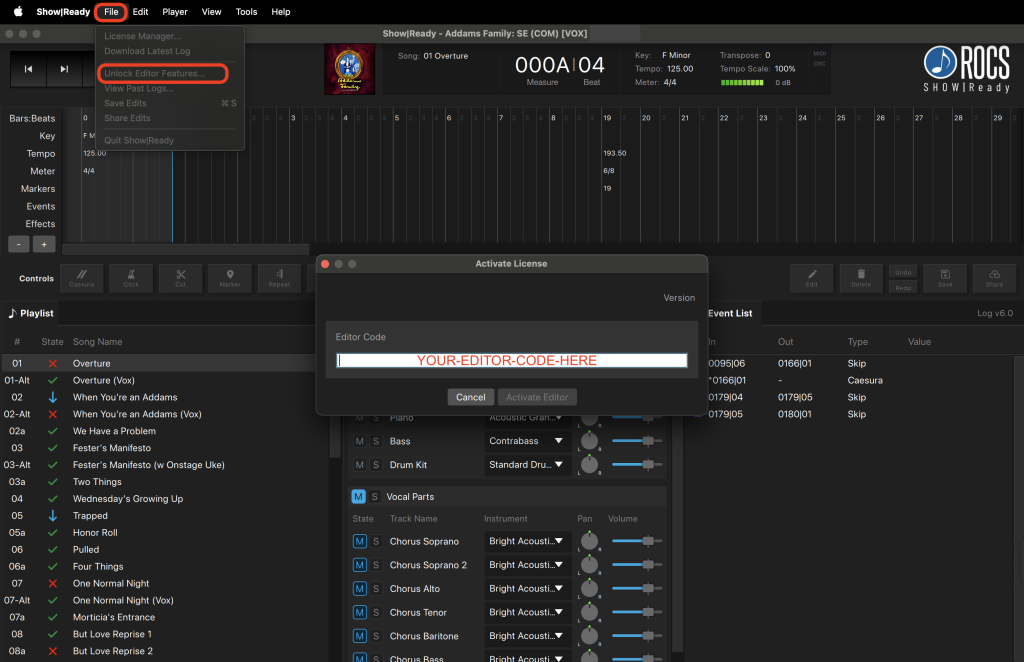1024x662 pixels.
Task: Click the Caesura control icon
Action: point(81,277)
